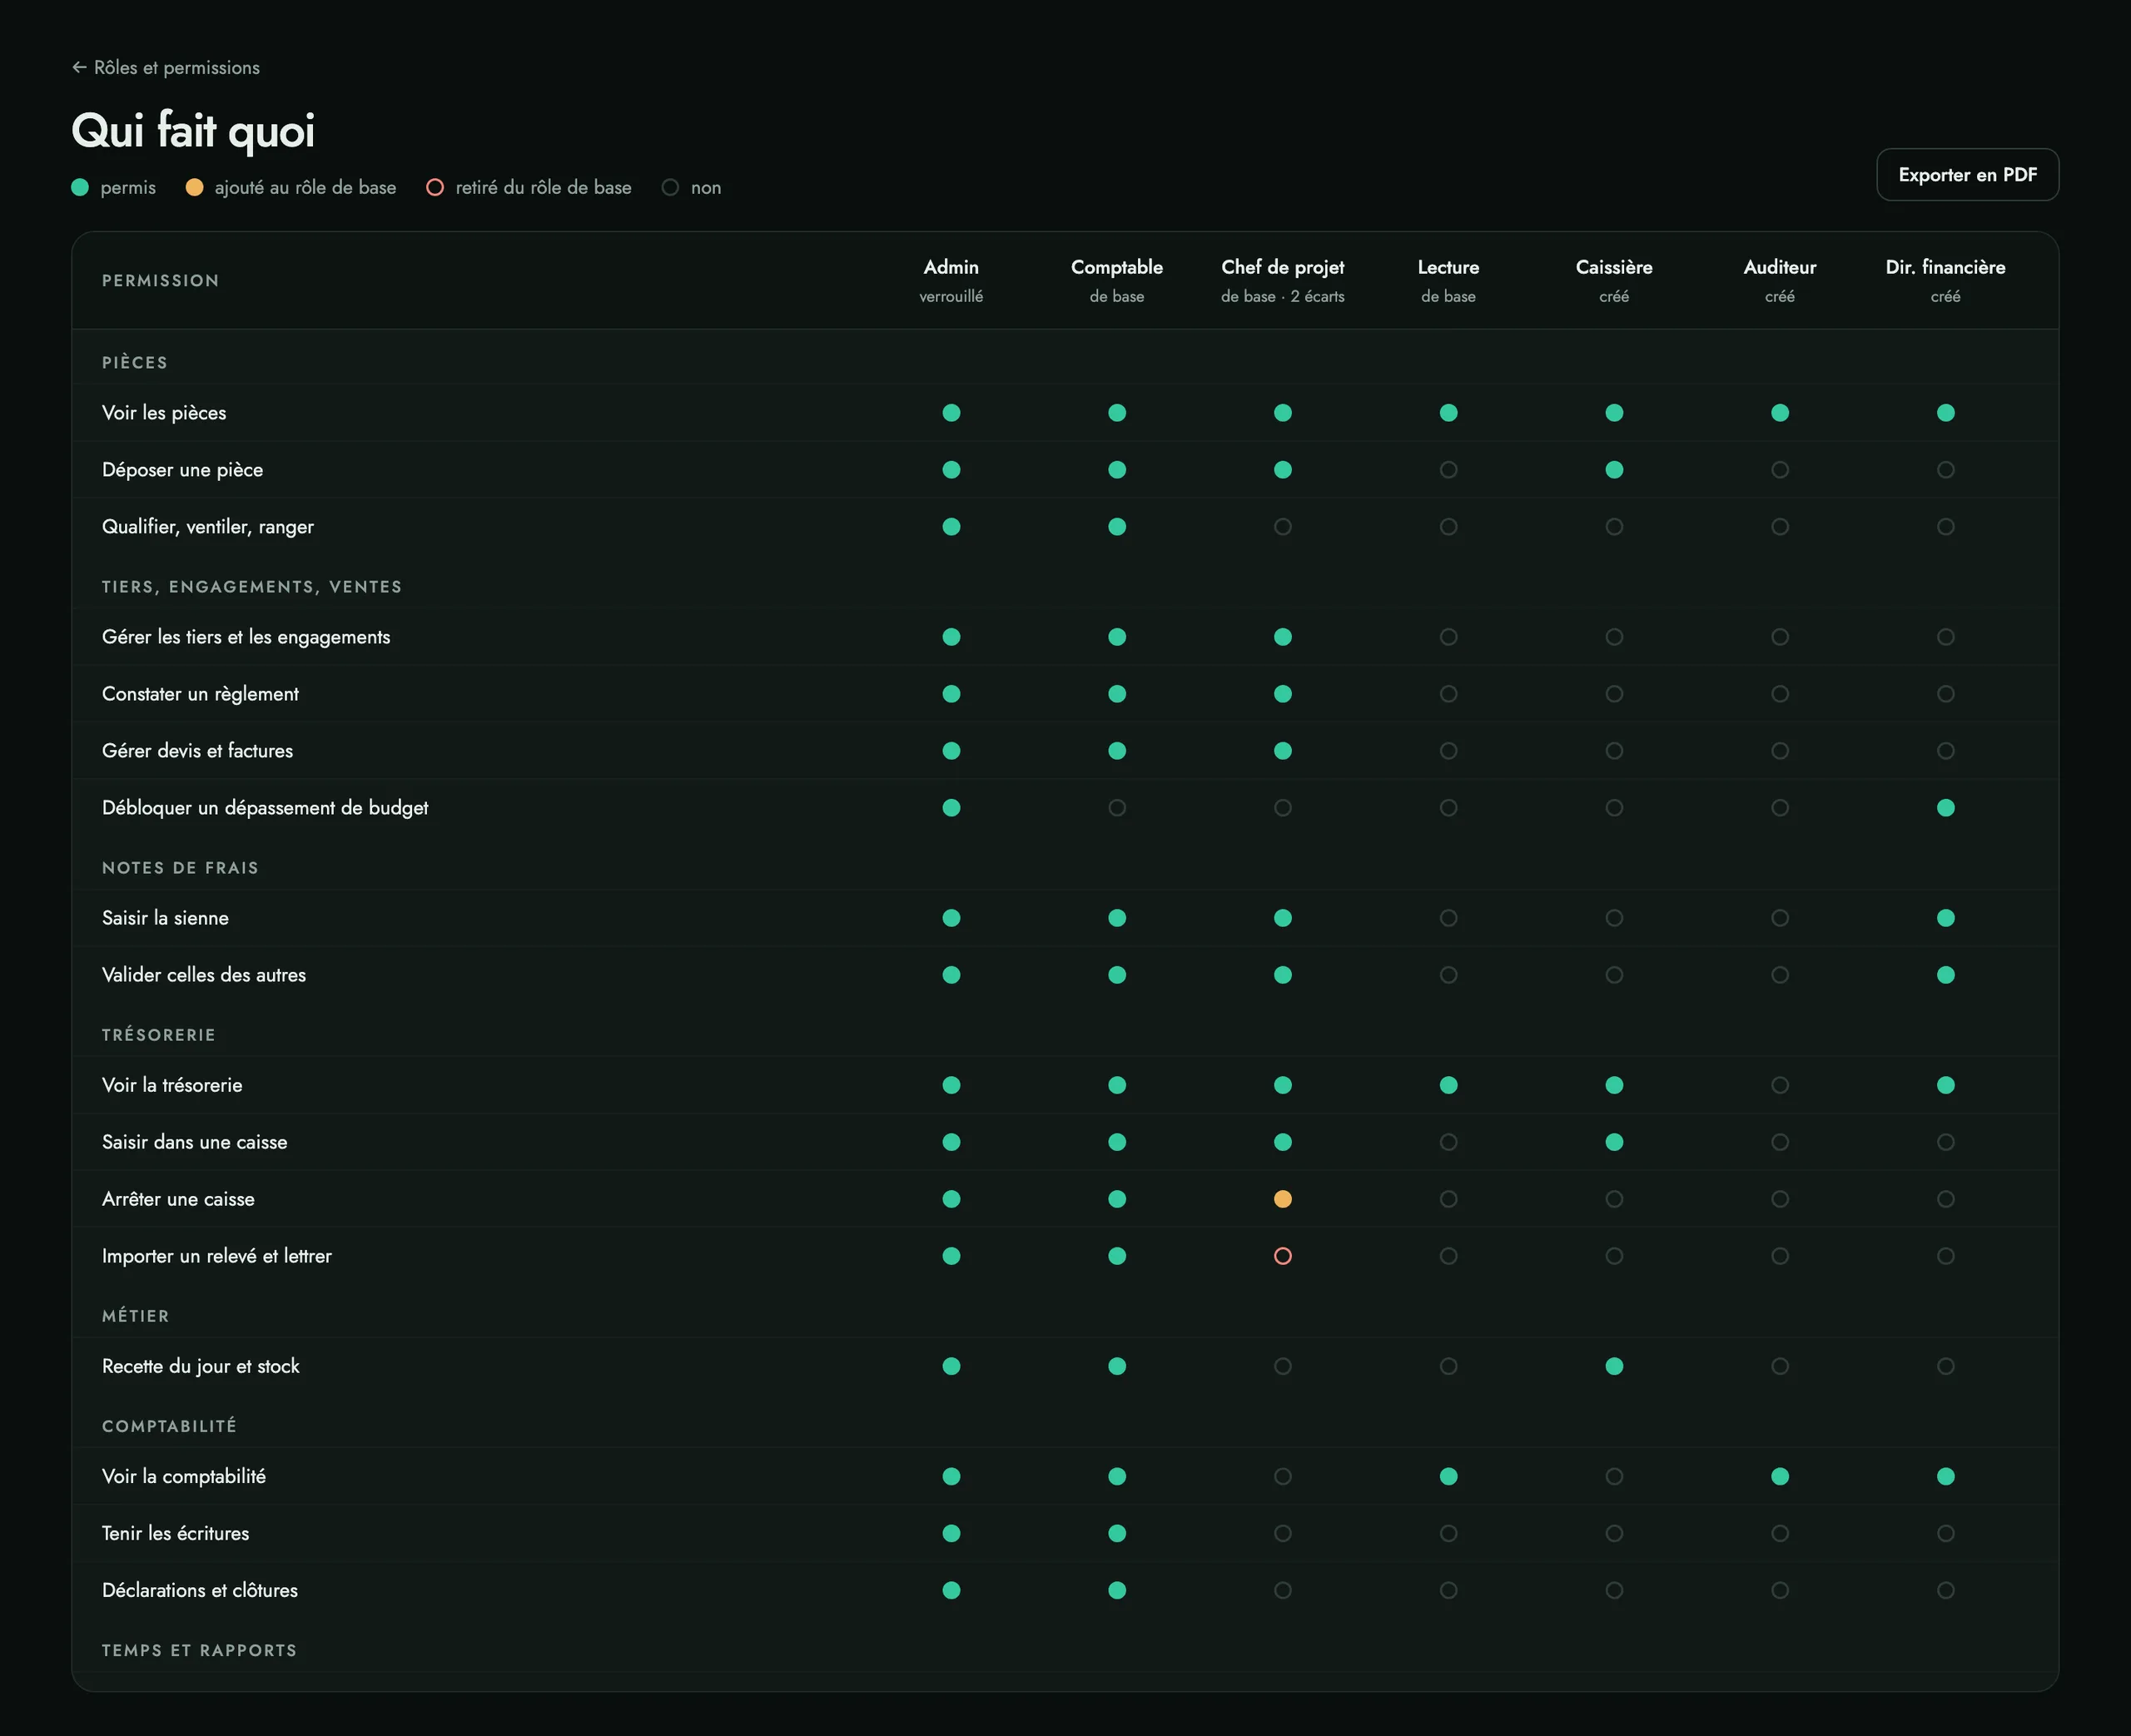
Task: Click Saisir la sienne dot under Dir. financière
Action: coord(1946,918)
